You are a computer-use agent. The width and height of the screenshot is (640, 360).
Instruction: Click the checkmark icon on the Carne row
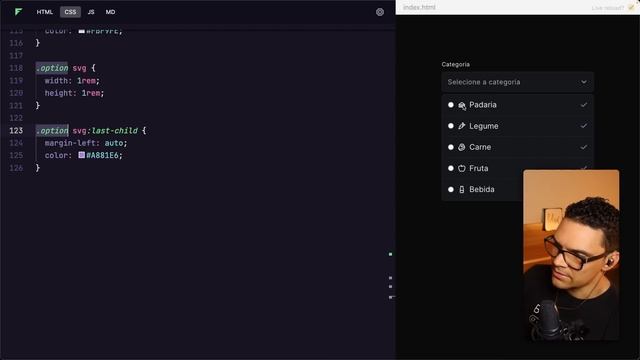tap(584, 147)
